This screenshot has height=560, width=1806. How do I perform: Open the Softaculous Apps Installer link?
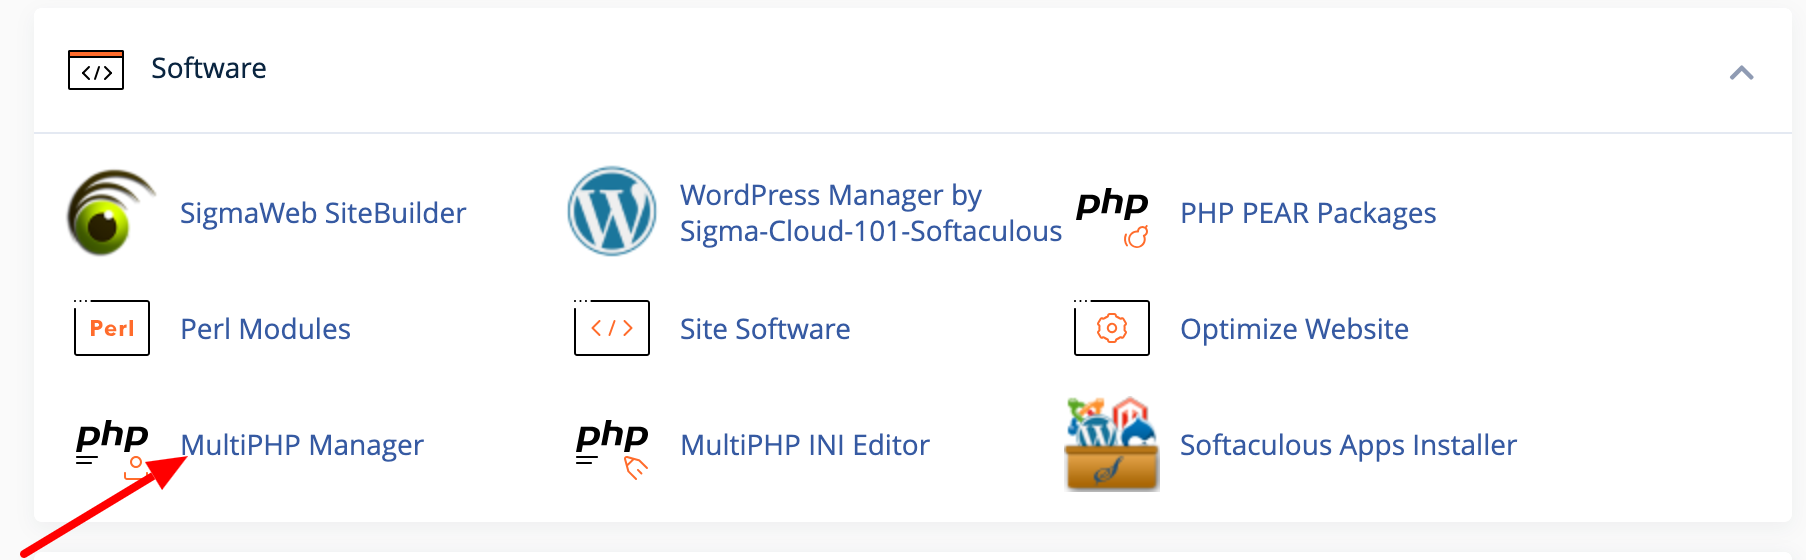(x=1348, y=445)
